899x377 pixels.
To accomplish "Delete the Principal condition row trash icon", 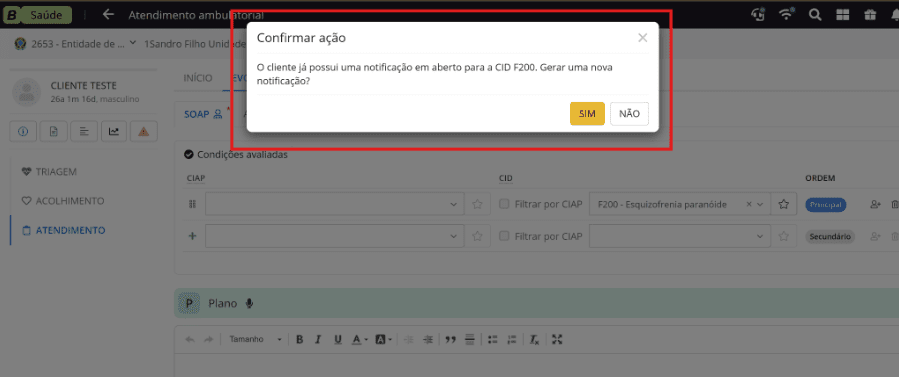I will [x=894, y=204].
